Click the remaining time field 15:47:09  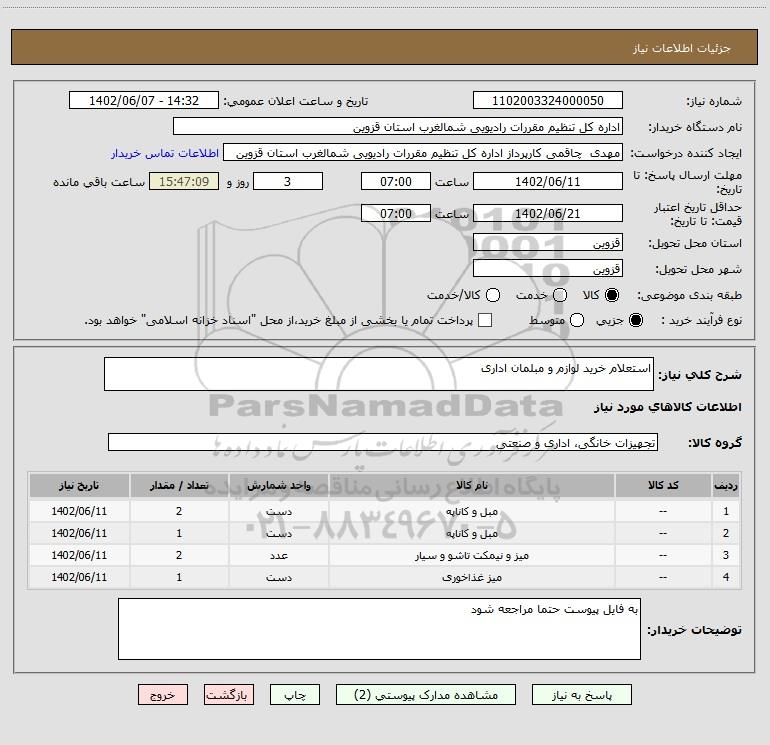(x=184, y=181)
